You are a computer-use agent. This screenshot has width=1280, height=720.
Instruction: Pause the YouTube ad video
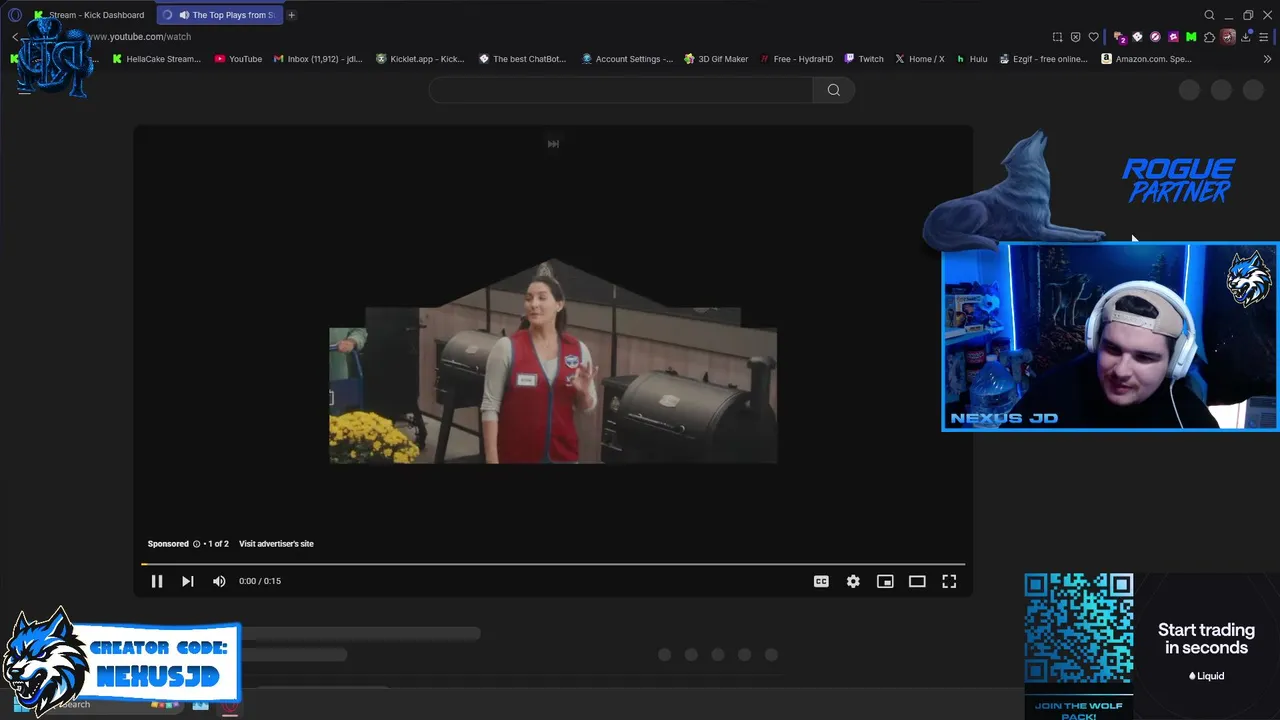pos(157,581)
